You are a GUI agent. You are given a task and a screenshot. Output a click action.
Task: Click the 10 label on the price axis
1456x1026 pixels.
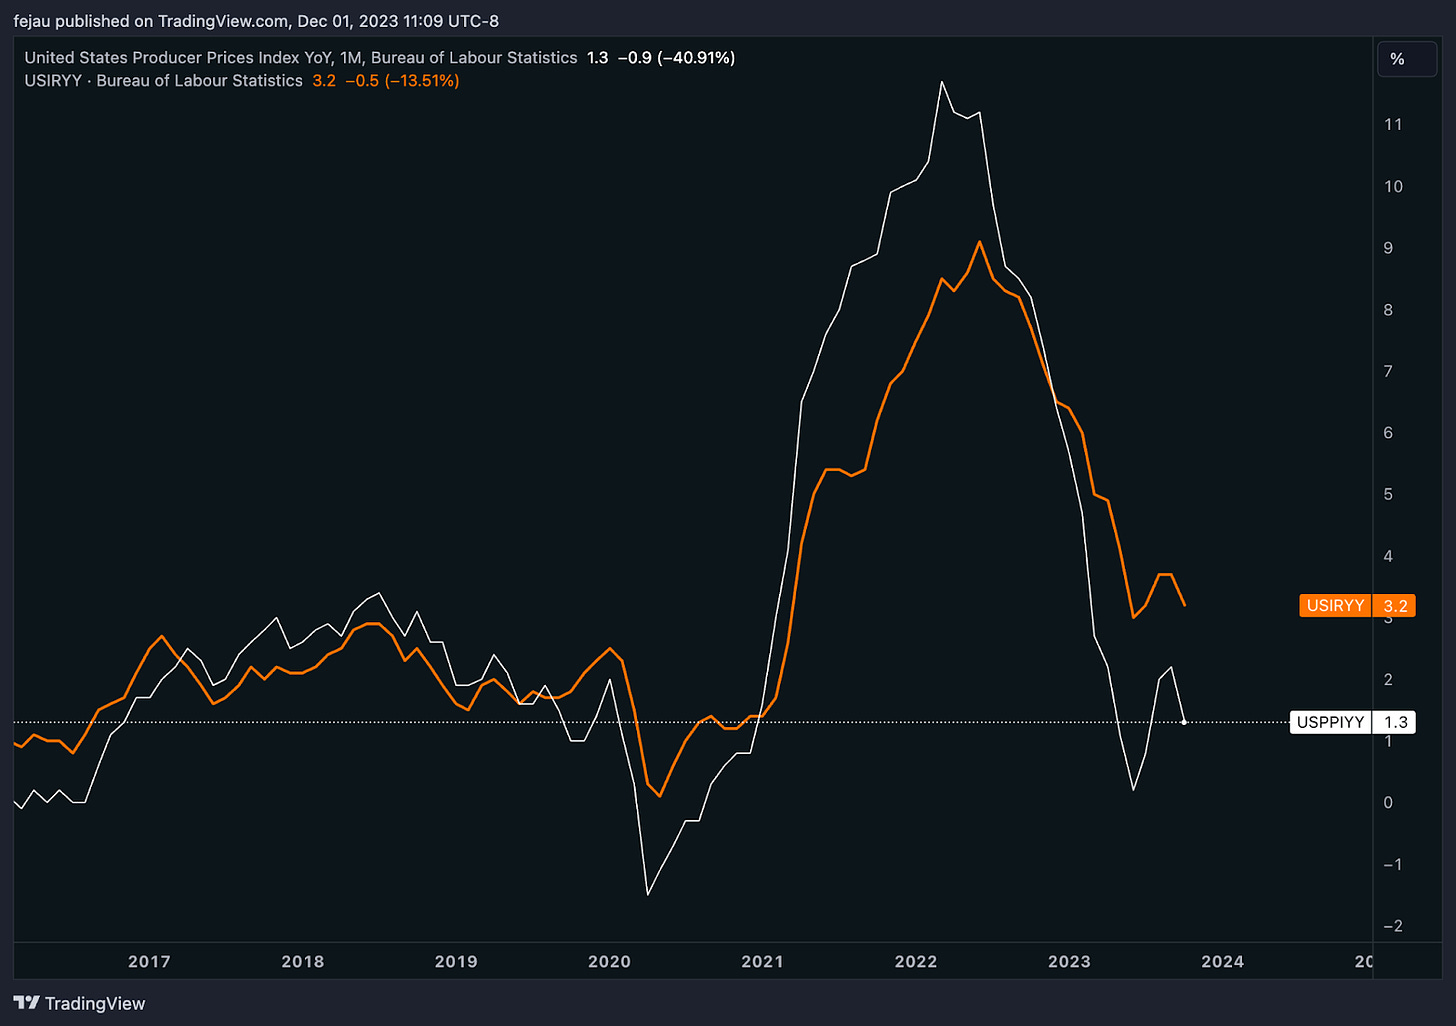[1393, 187]
